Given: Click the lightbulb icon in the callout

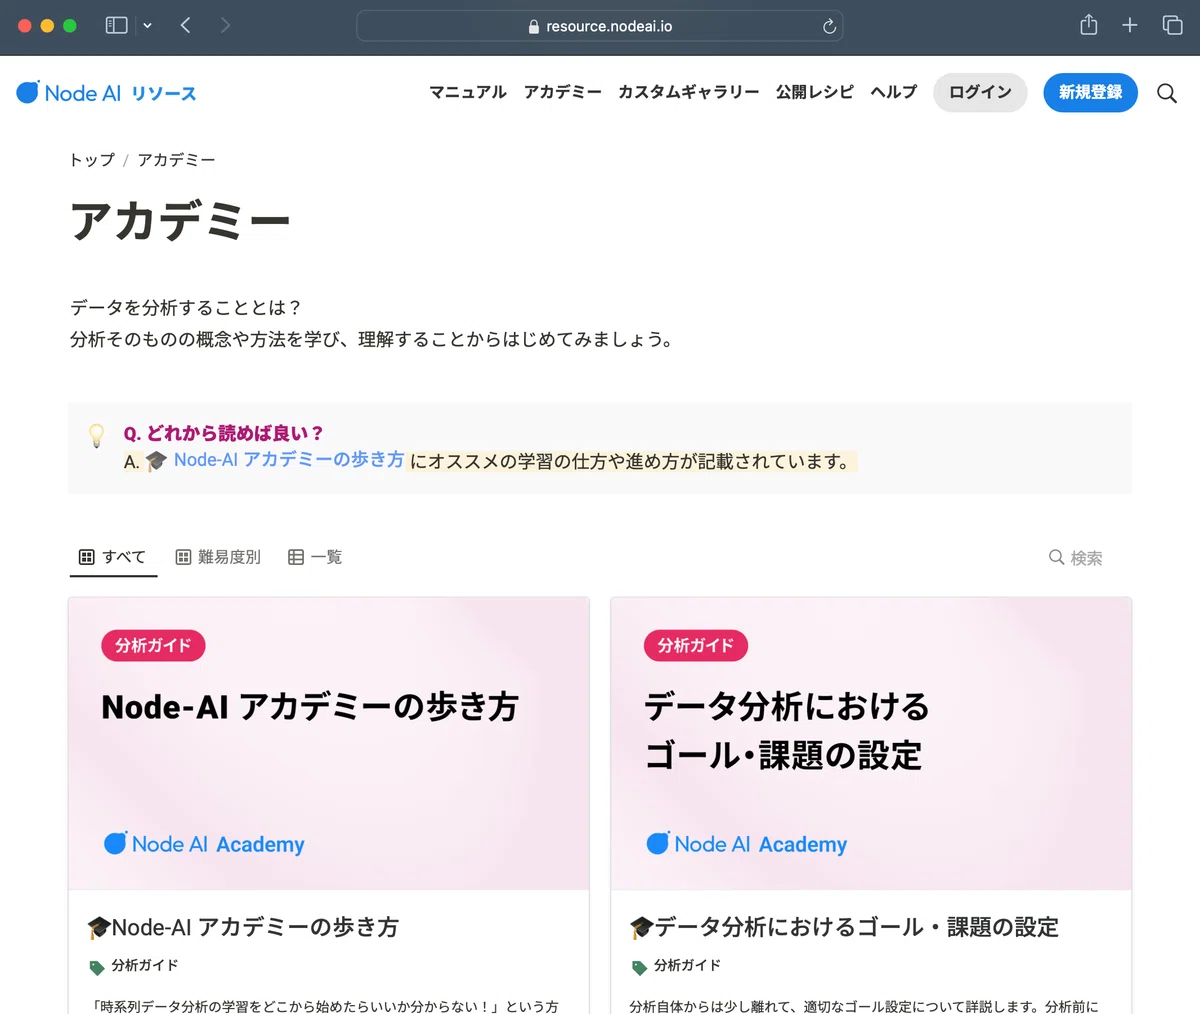Looking at the screenshot, I should (x=96, y=435).
